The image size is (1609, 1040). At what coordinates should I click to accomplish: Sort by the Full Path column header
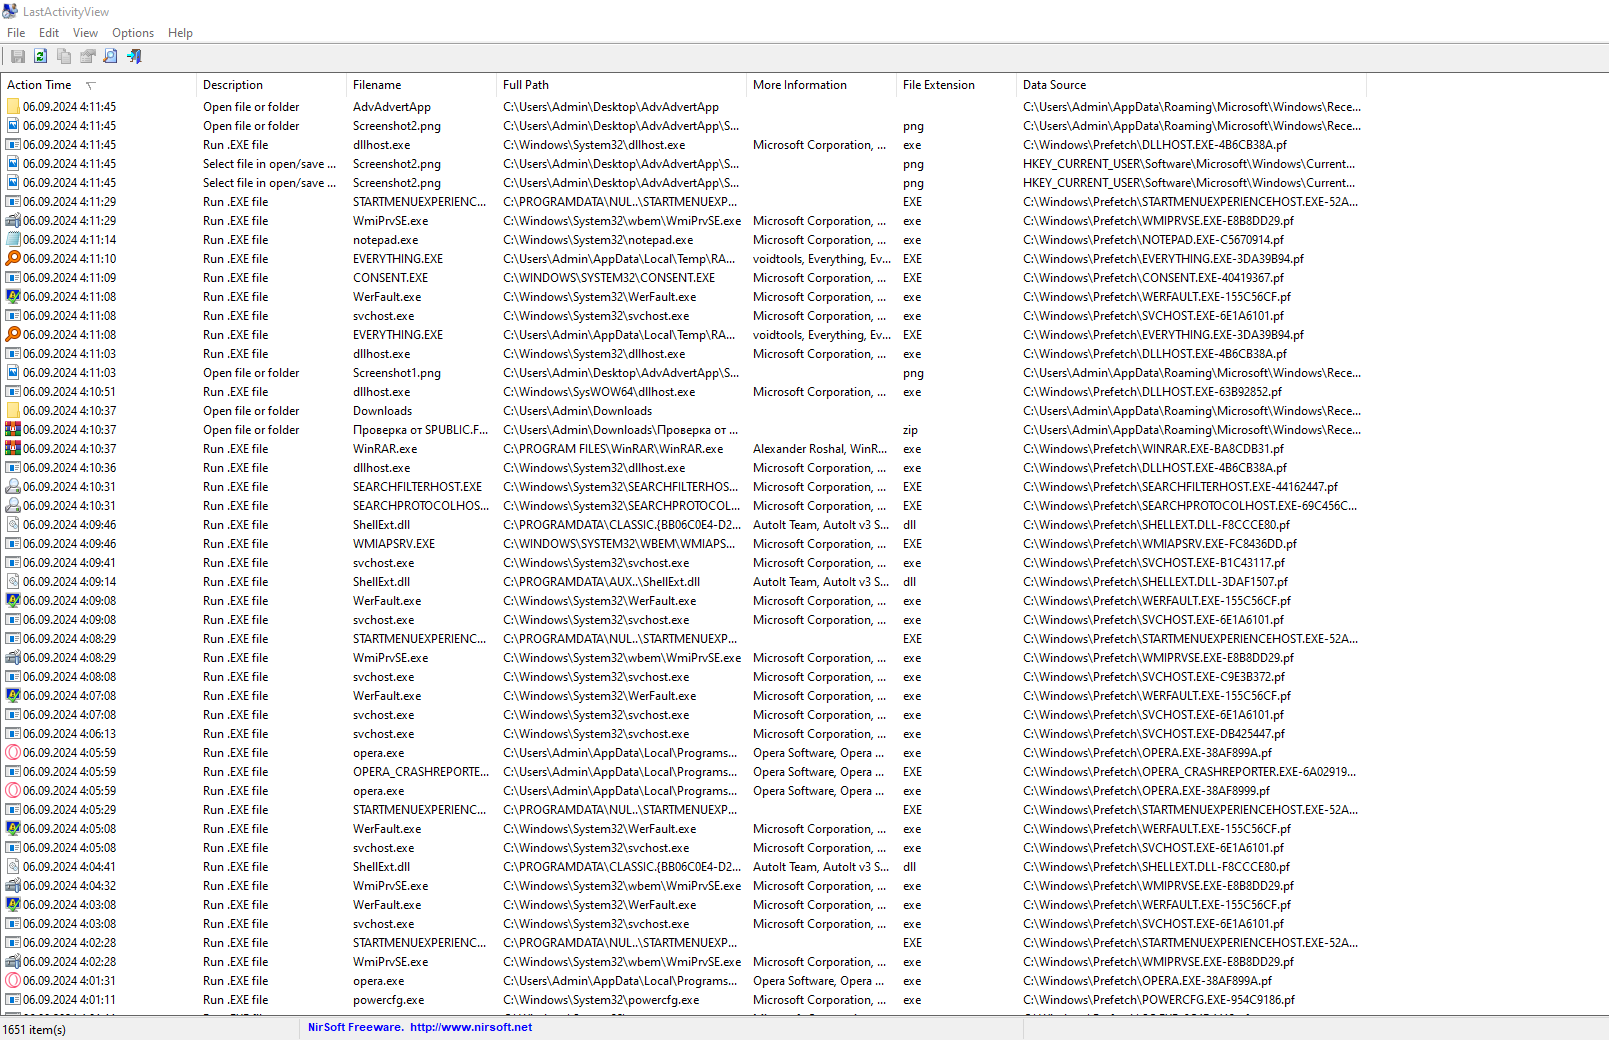pos(621,85)
